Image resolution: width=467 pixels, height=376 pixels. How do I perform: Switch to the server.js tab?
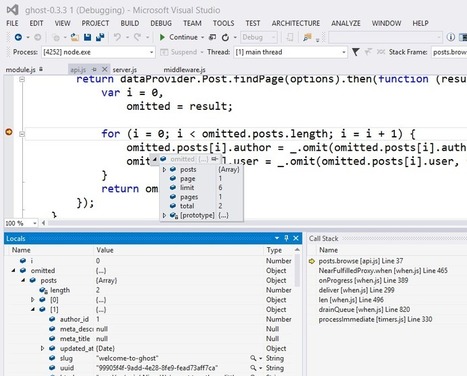(x=125, y=70)
